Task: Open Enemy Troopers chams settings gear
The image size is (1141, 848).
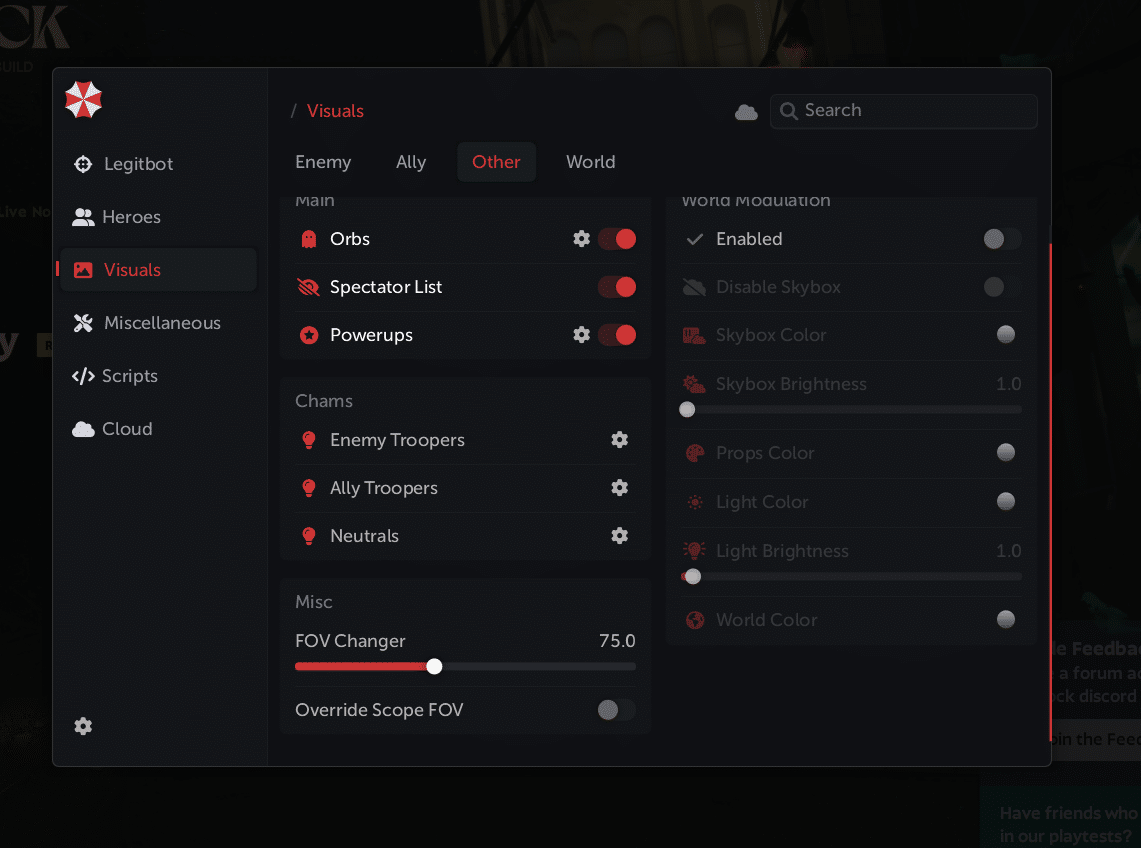Action: pyautogui.click(x=620, y=440)
